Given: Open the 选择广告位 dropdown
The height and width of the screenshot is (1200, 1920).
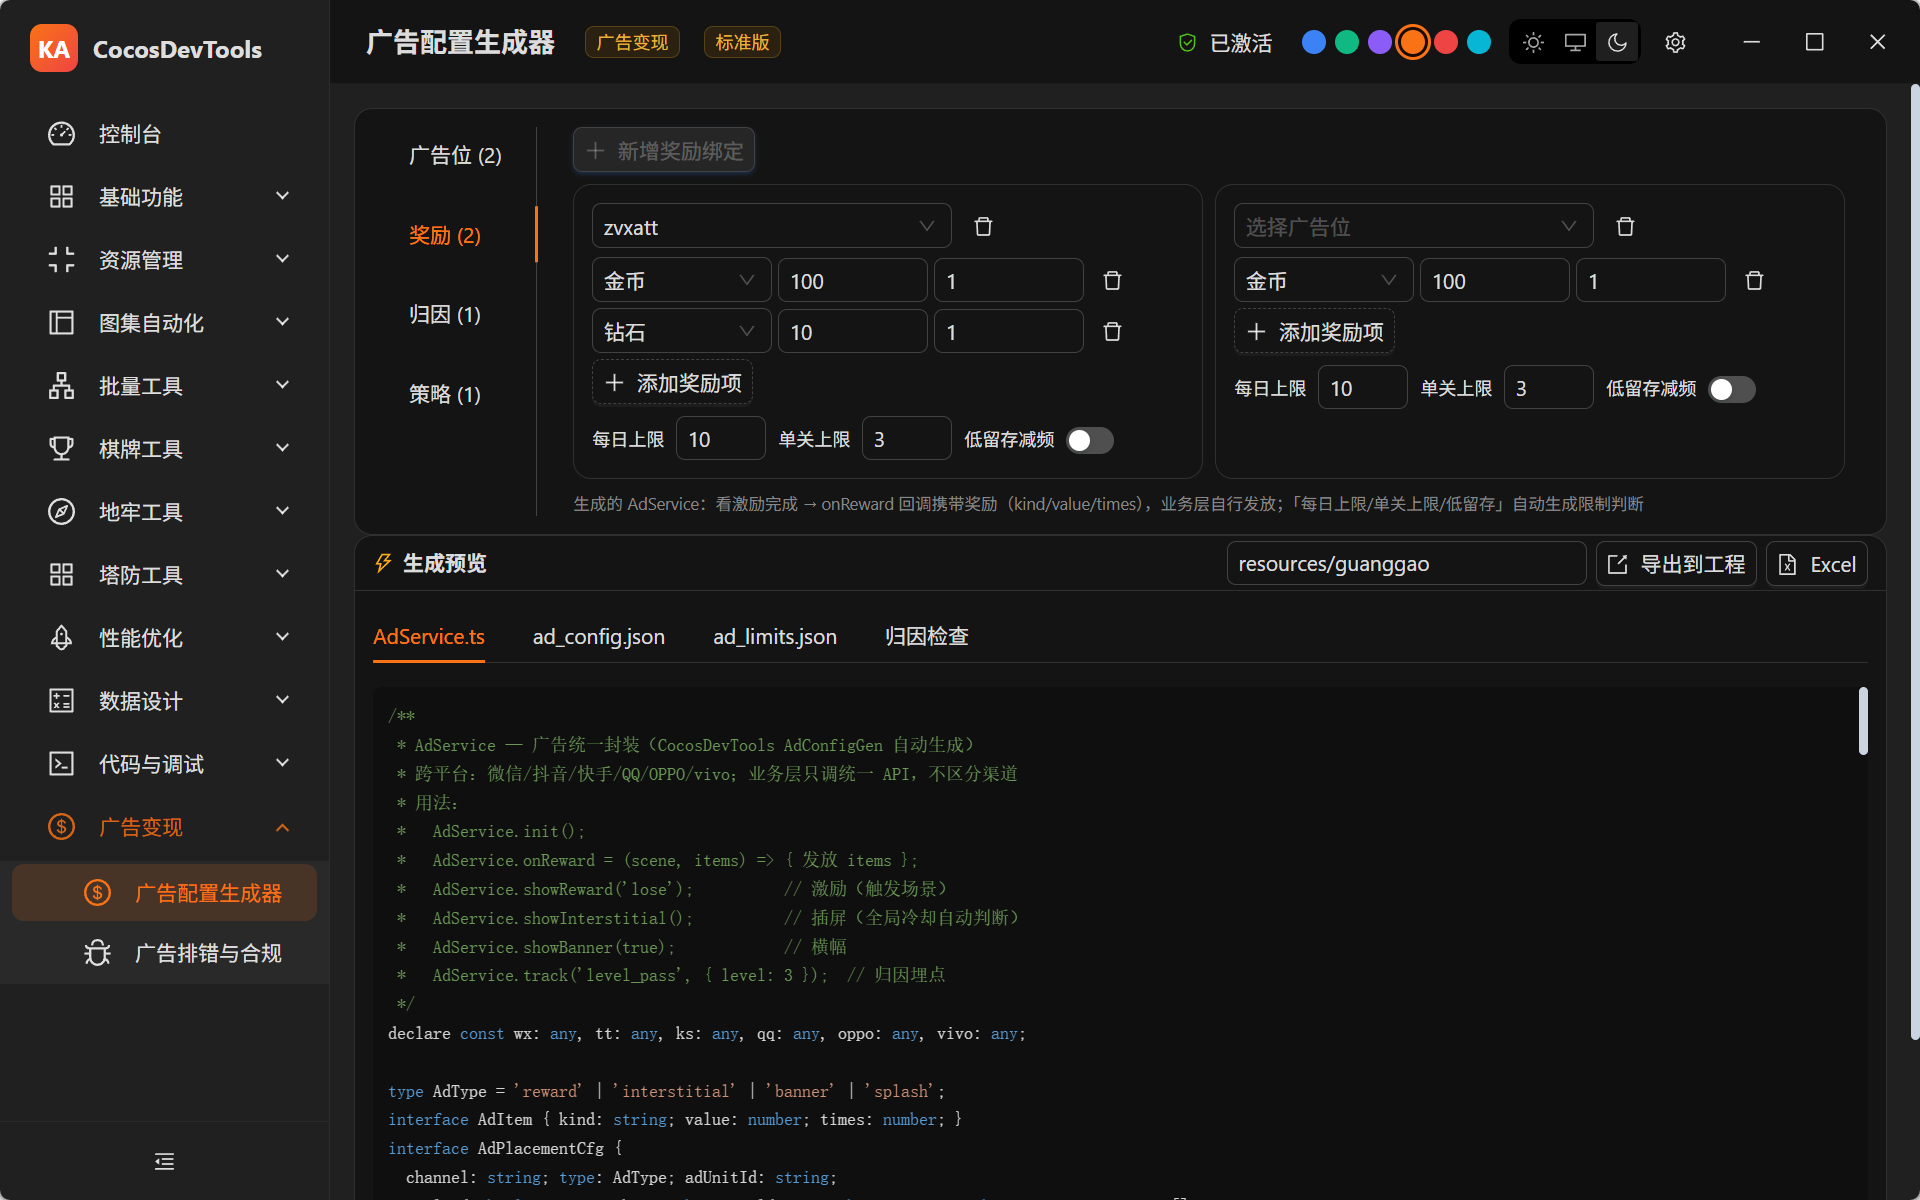Looking at the screenshot, I should coord(1413,227).
